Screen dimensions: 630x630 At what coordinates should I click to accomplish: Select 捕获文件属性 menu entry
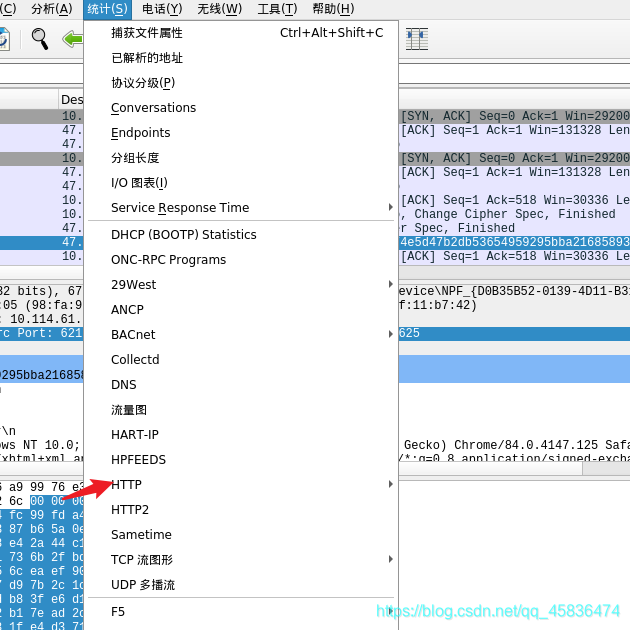click(241, 33)
